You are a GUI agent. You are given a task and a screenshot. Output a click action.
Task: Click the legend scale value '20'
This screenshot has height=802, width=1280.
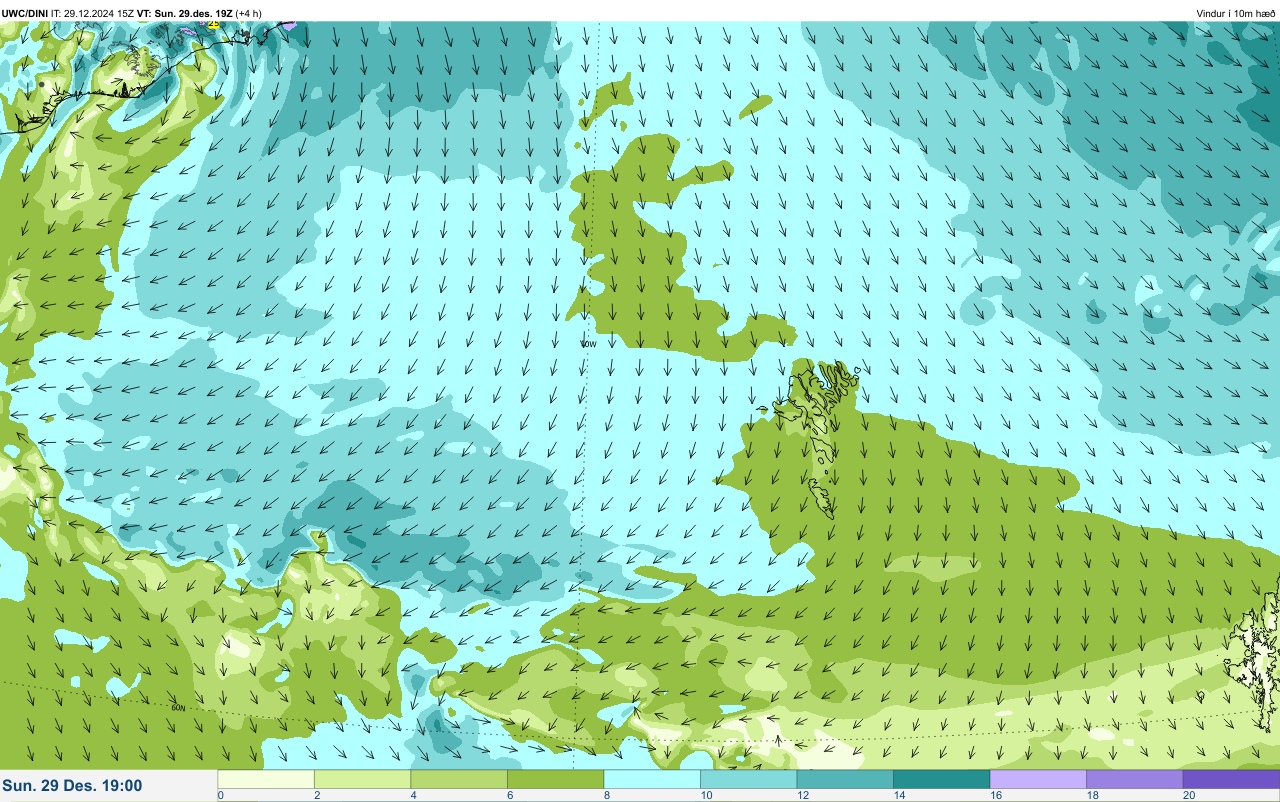1189,795
